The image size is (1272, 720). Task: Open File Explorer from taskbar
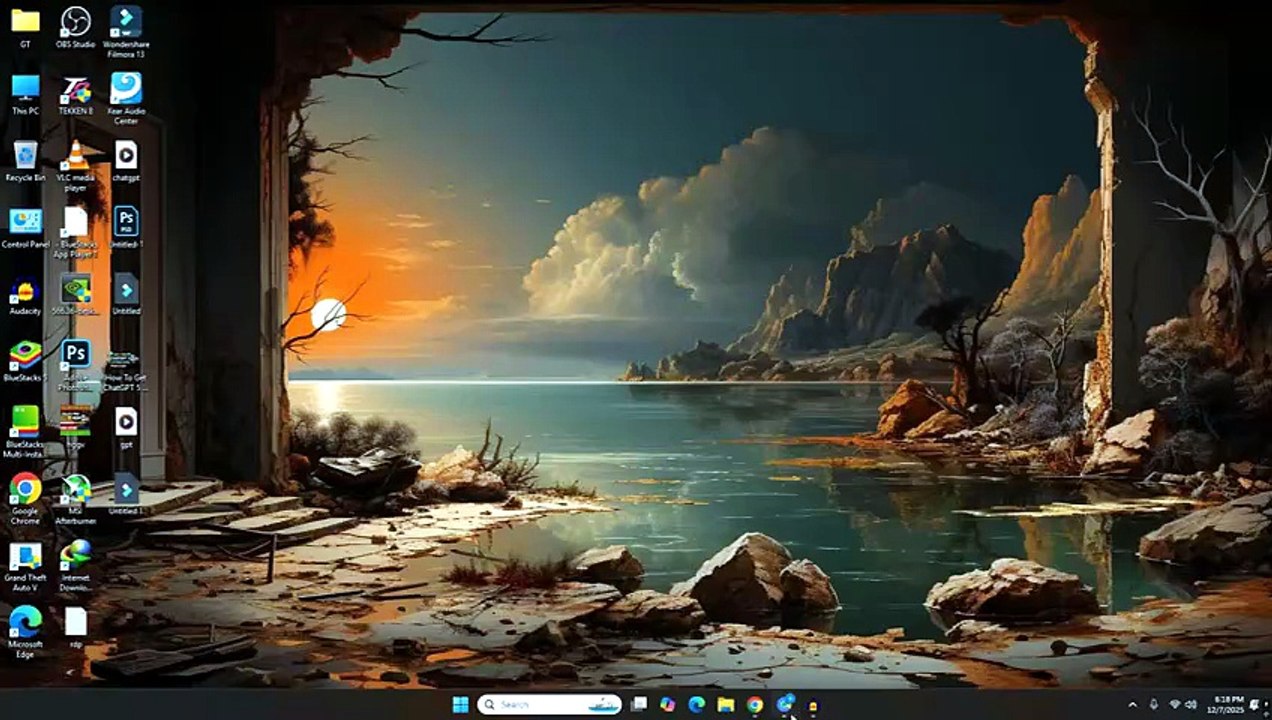coord(726,705)
